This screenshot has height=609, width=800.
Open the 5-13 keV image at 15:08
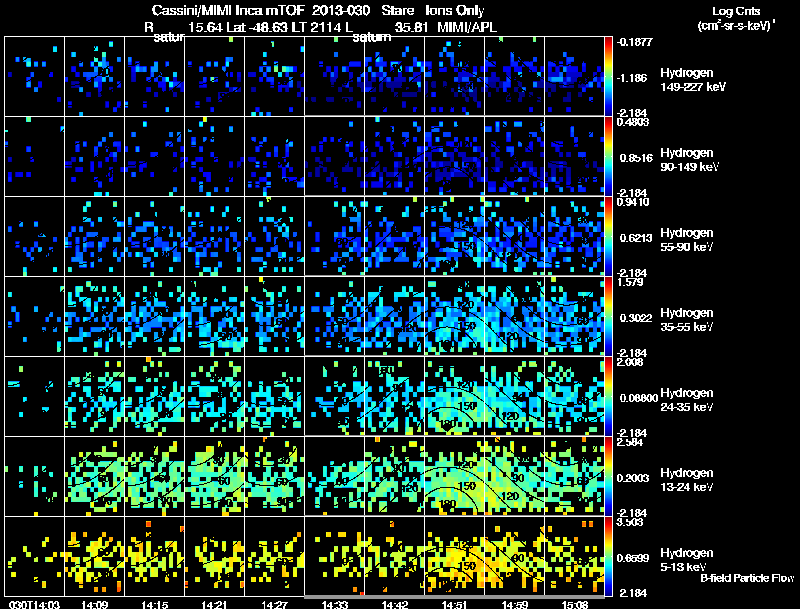[x=574, y=556]
